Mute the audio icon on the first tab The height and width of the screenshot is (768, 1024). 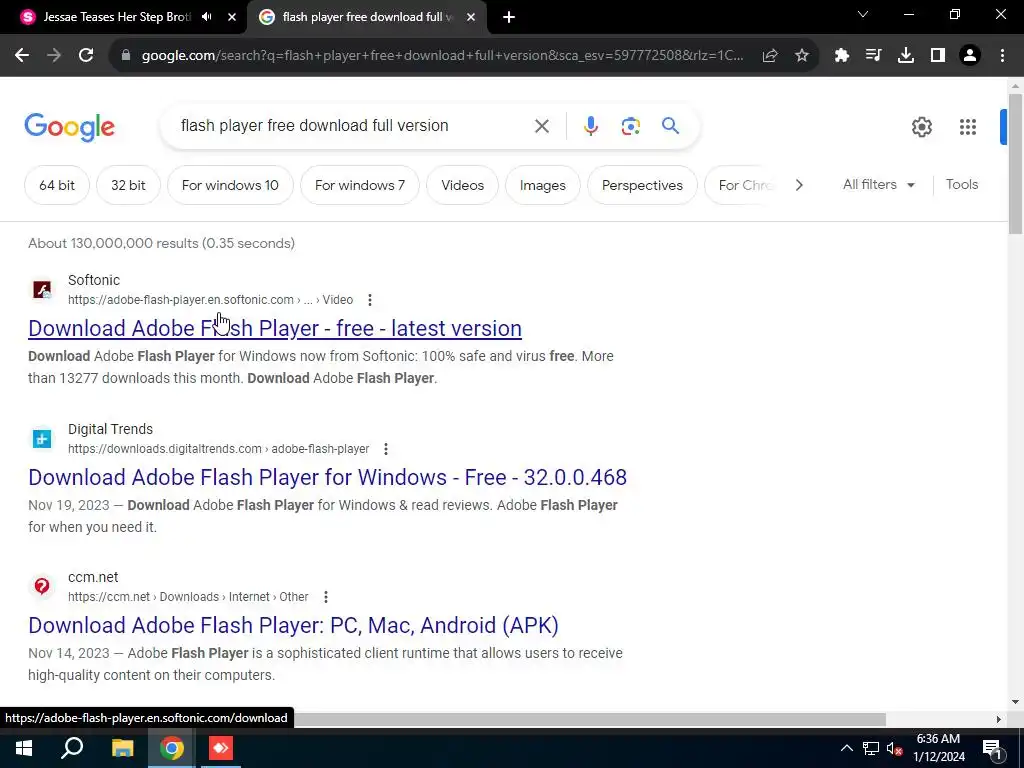(x=207, y=17)
